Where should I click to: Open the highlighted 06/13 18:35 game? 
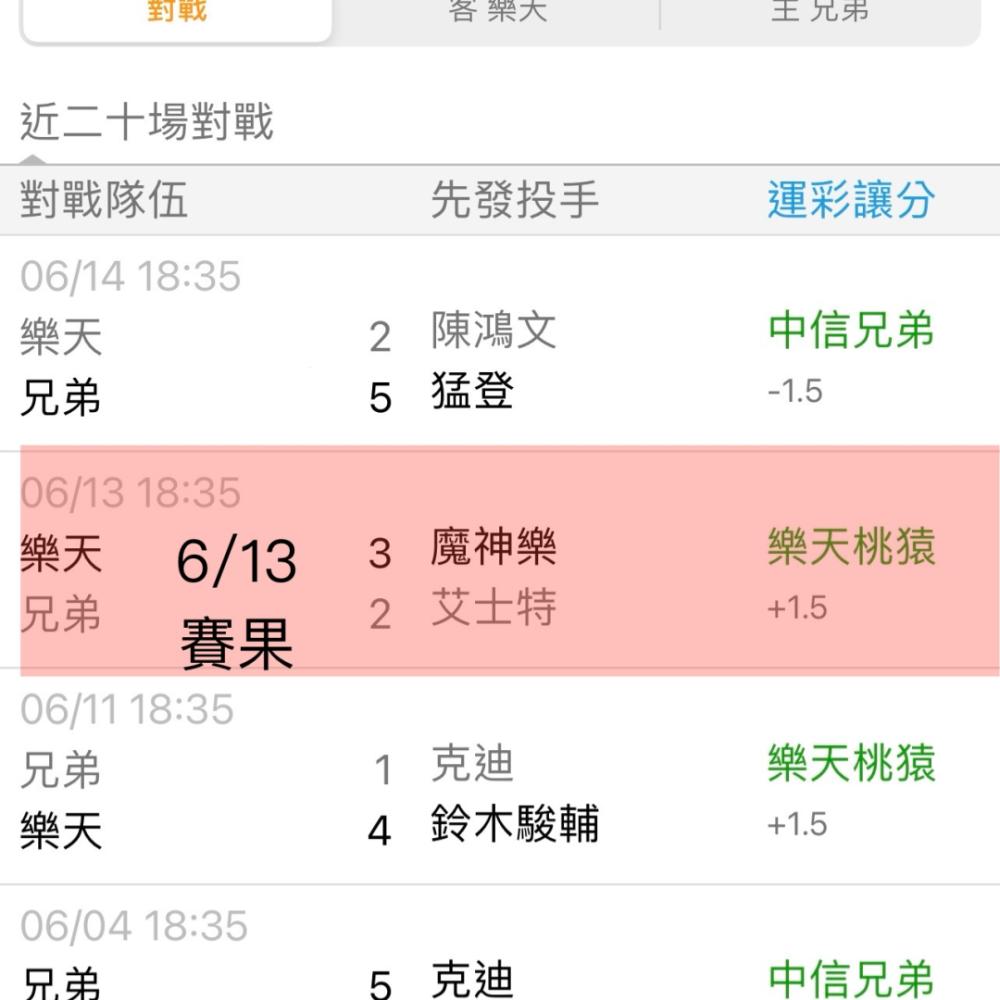(510, 560)
